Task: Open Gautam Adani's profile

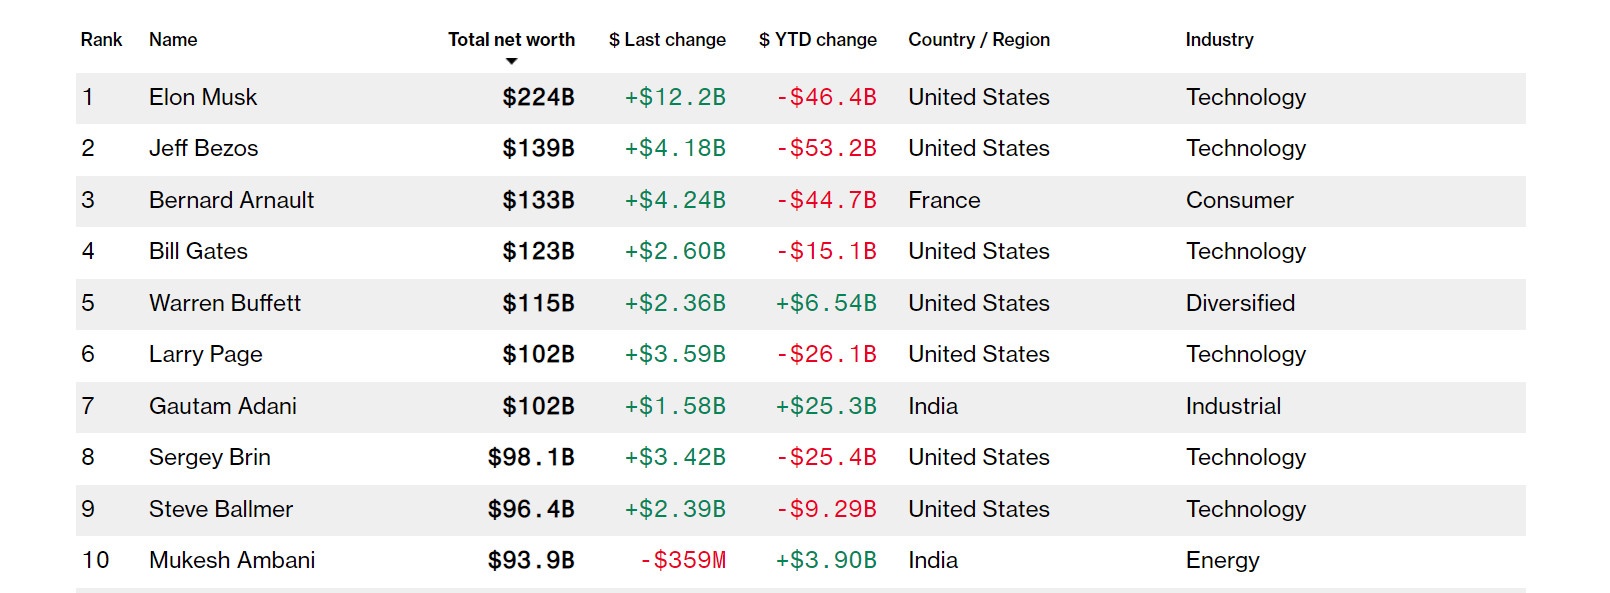Action: click(x=222, y=407)
